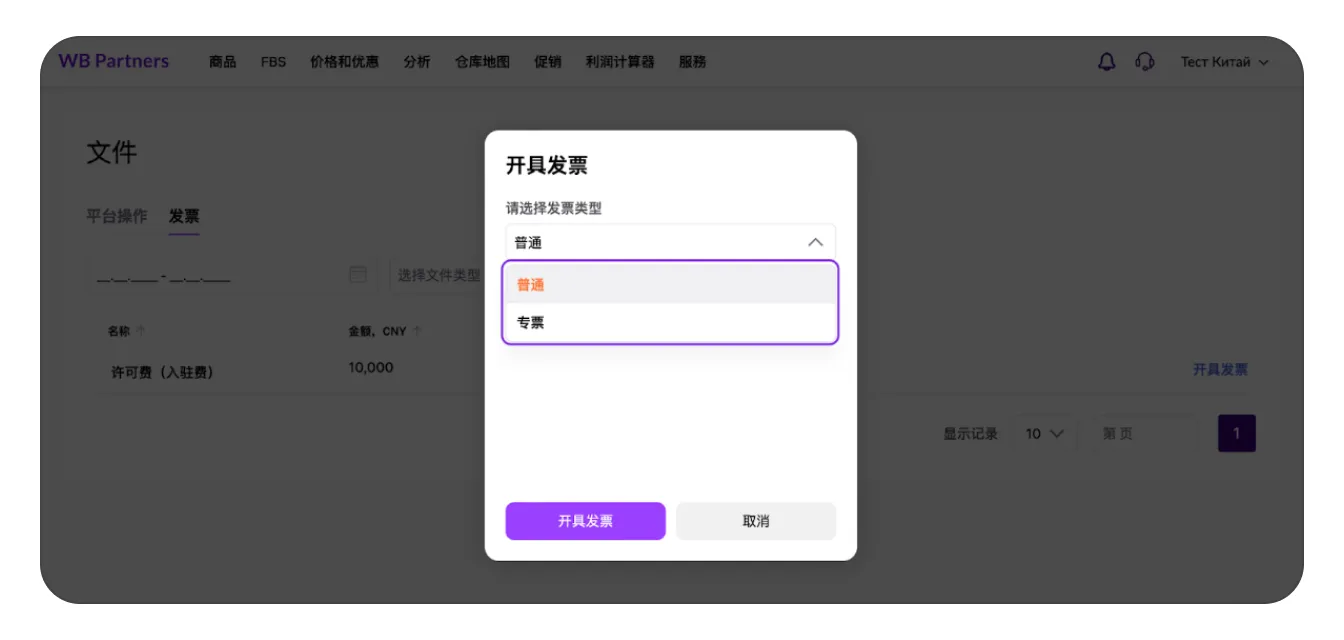The image size is (1344, 640).
Task: Open the 商品 menu
Action: [x=222, y=62]
